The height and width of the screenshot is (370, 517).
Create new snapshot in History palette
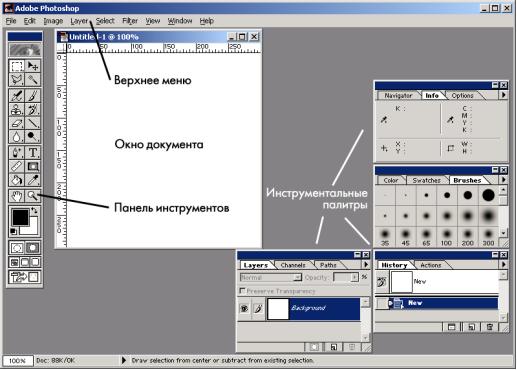pos(451,327)
